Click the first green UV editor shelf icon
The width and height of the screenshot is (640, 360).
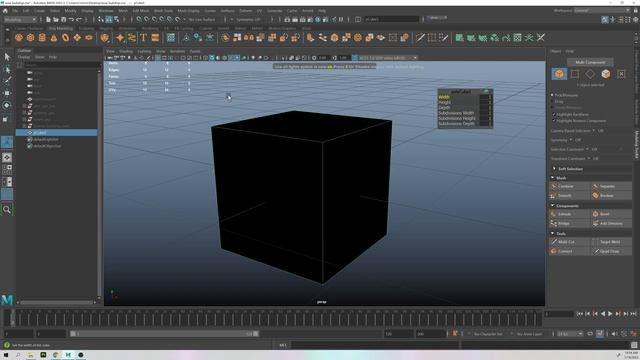tap(460, 38)
